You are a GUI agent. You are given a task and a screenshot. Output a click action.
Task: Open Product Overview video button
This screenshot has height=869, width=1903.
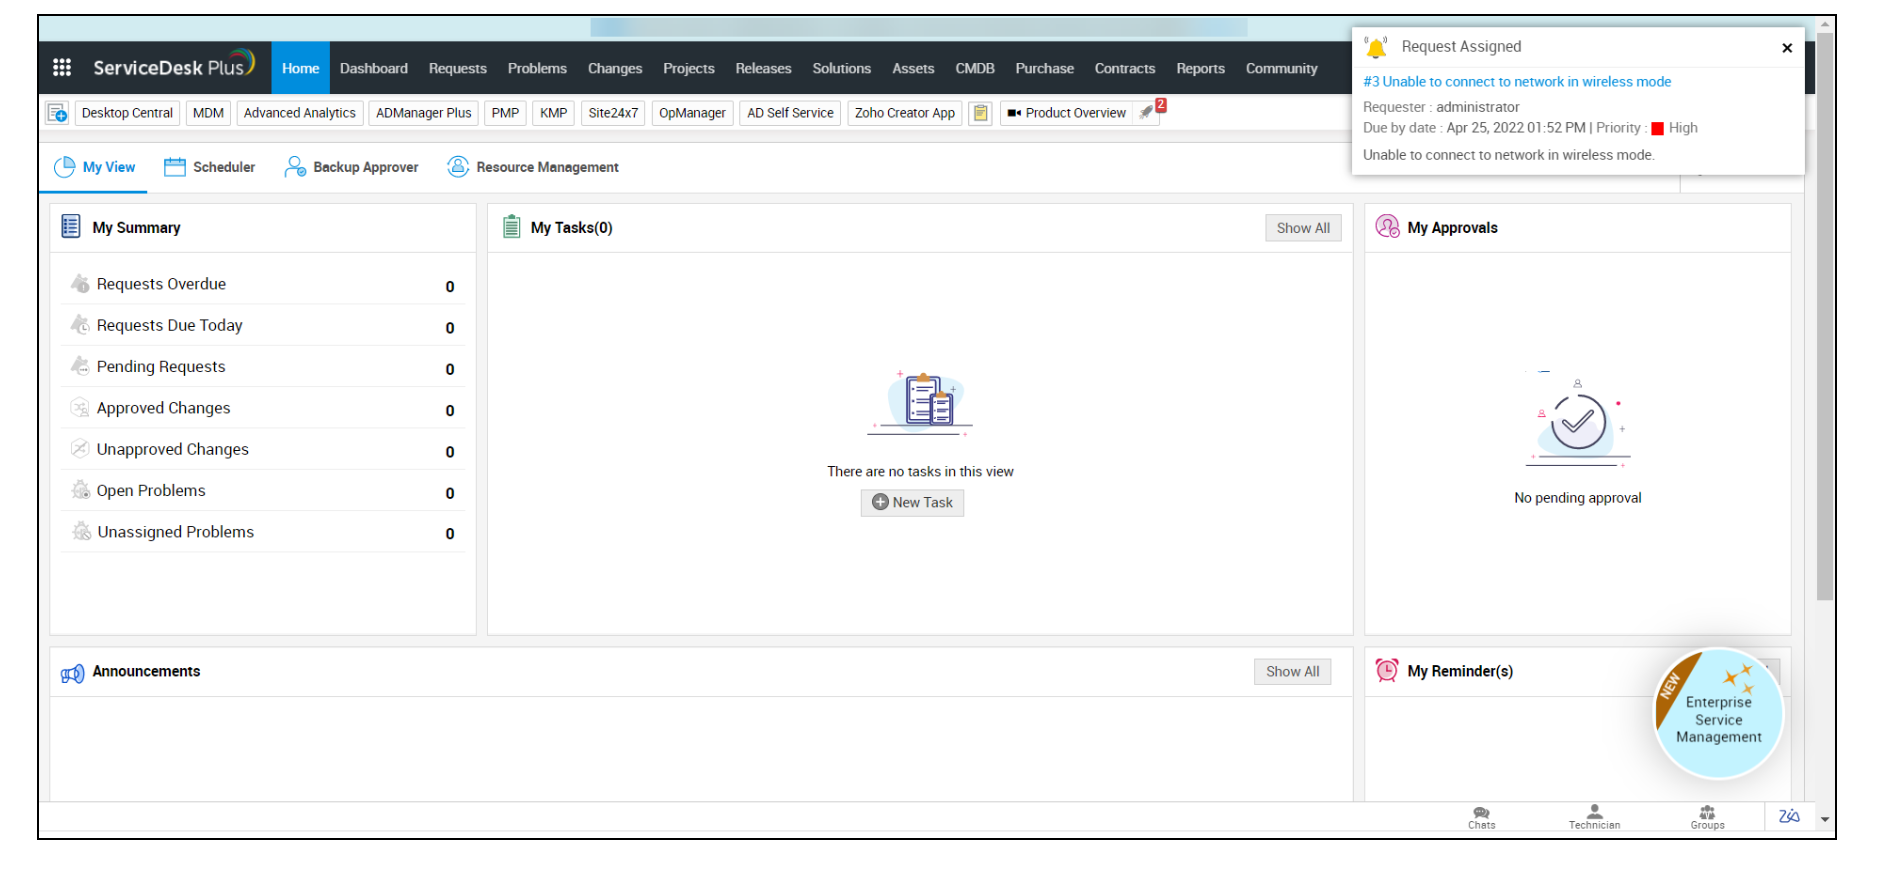coord(1066,113)
